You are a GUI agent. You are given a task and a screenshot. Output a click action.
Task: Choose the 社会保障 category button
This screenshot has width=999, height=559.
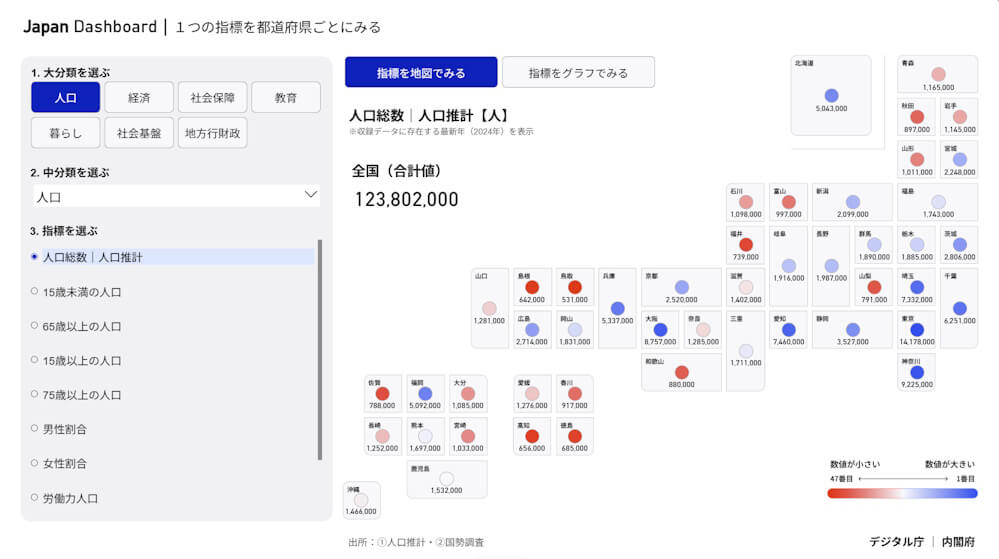tap(212, 98)
